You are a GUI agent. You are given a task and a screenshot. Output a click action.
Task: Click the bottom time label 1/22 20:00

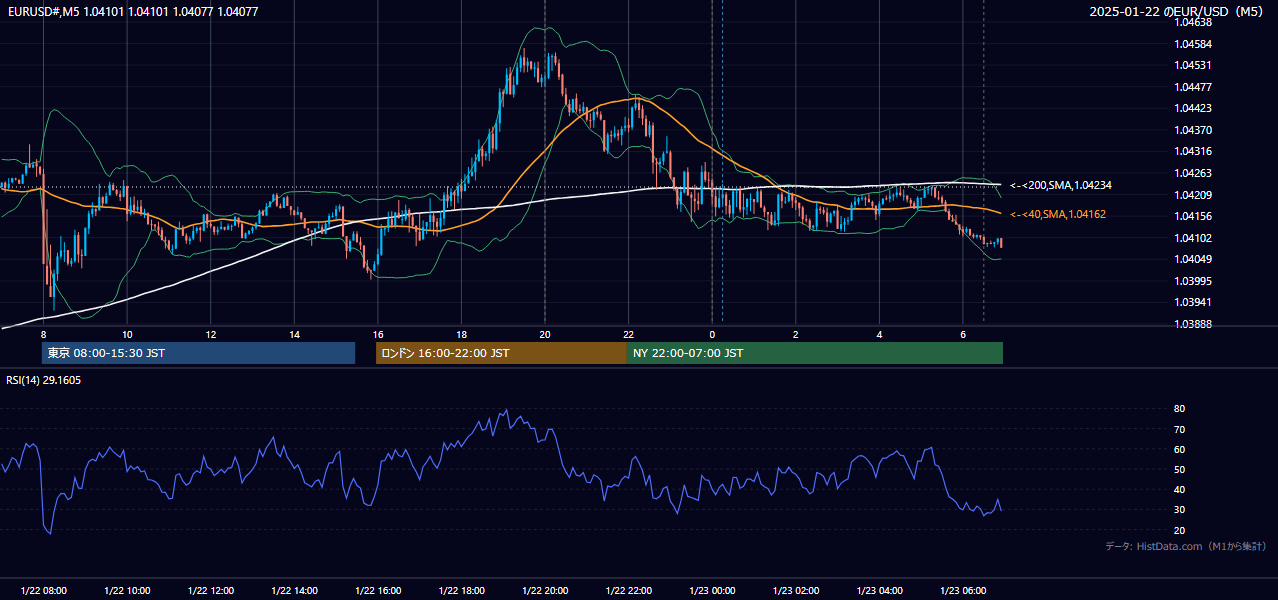click(545, 591)
